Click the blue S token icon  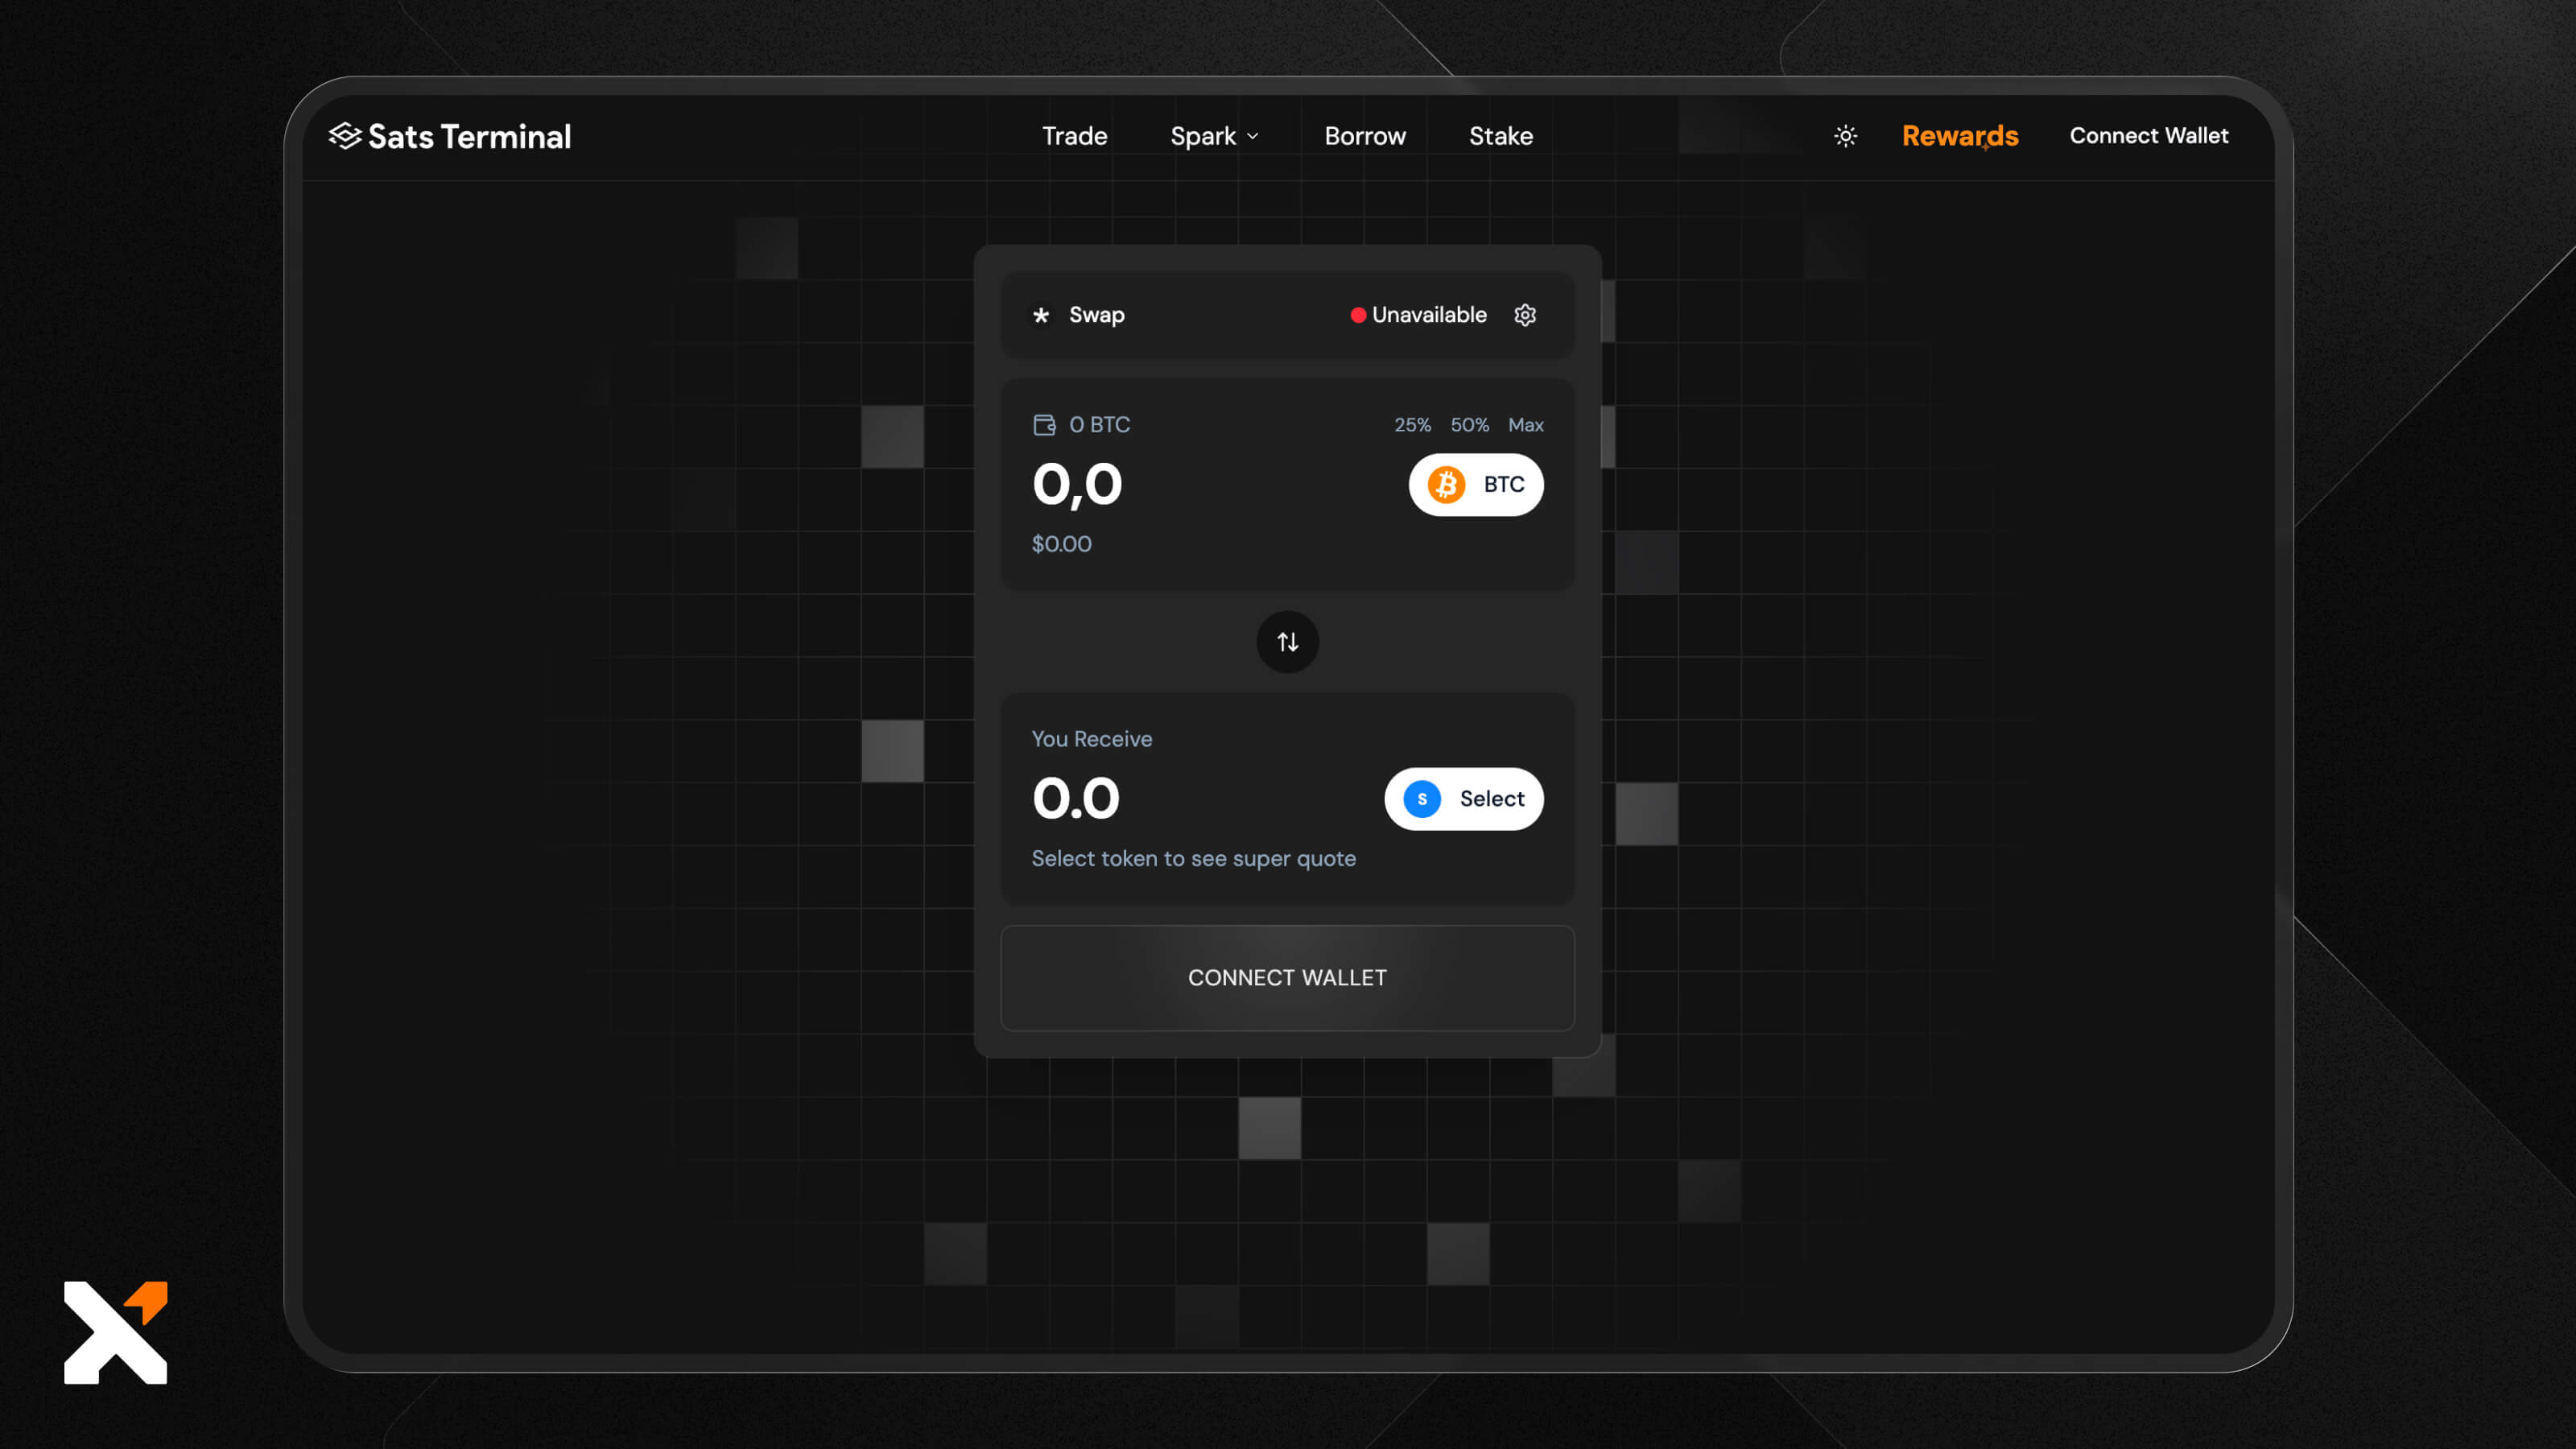(x=1421, y=799)
